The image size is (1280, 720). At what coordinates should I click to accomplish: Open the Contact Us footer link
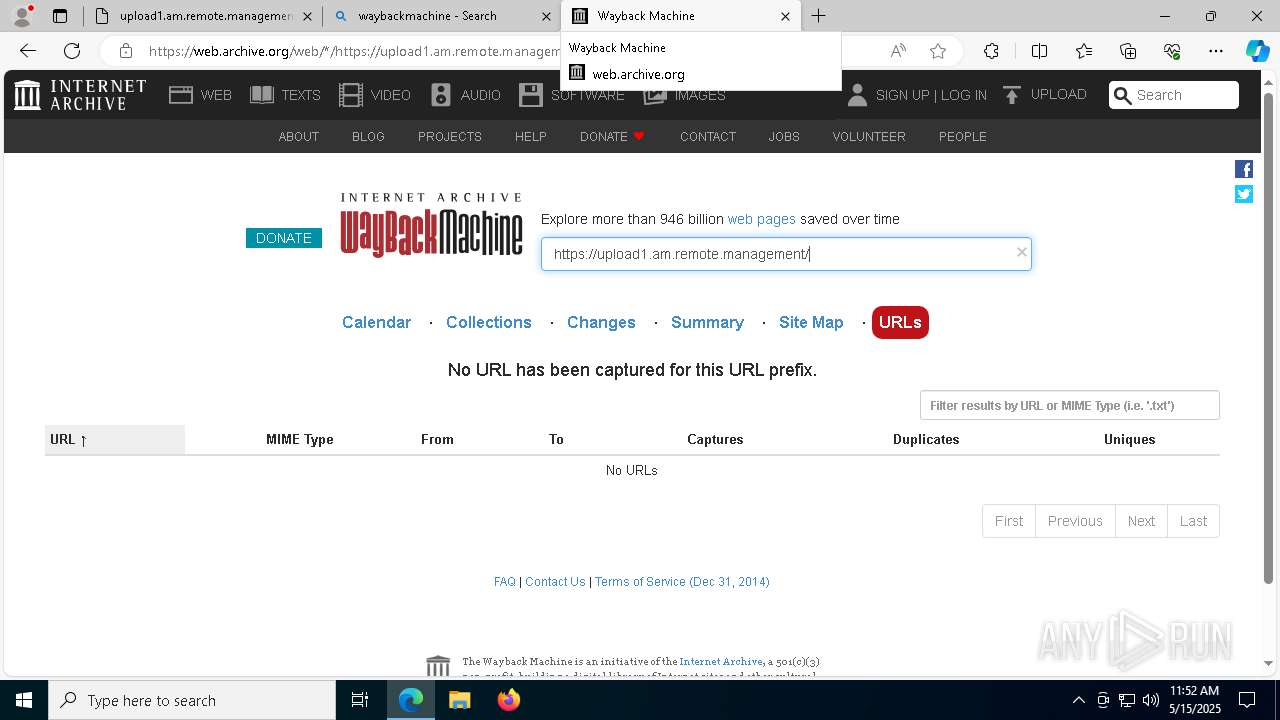[x=555, y=582]
